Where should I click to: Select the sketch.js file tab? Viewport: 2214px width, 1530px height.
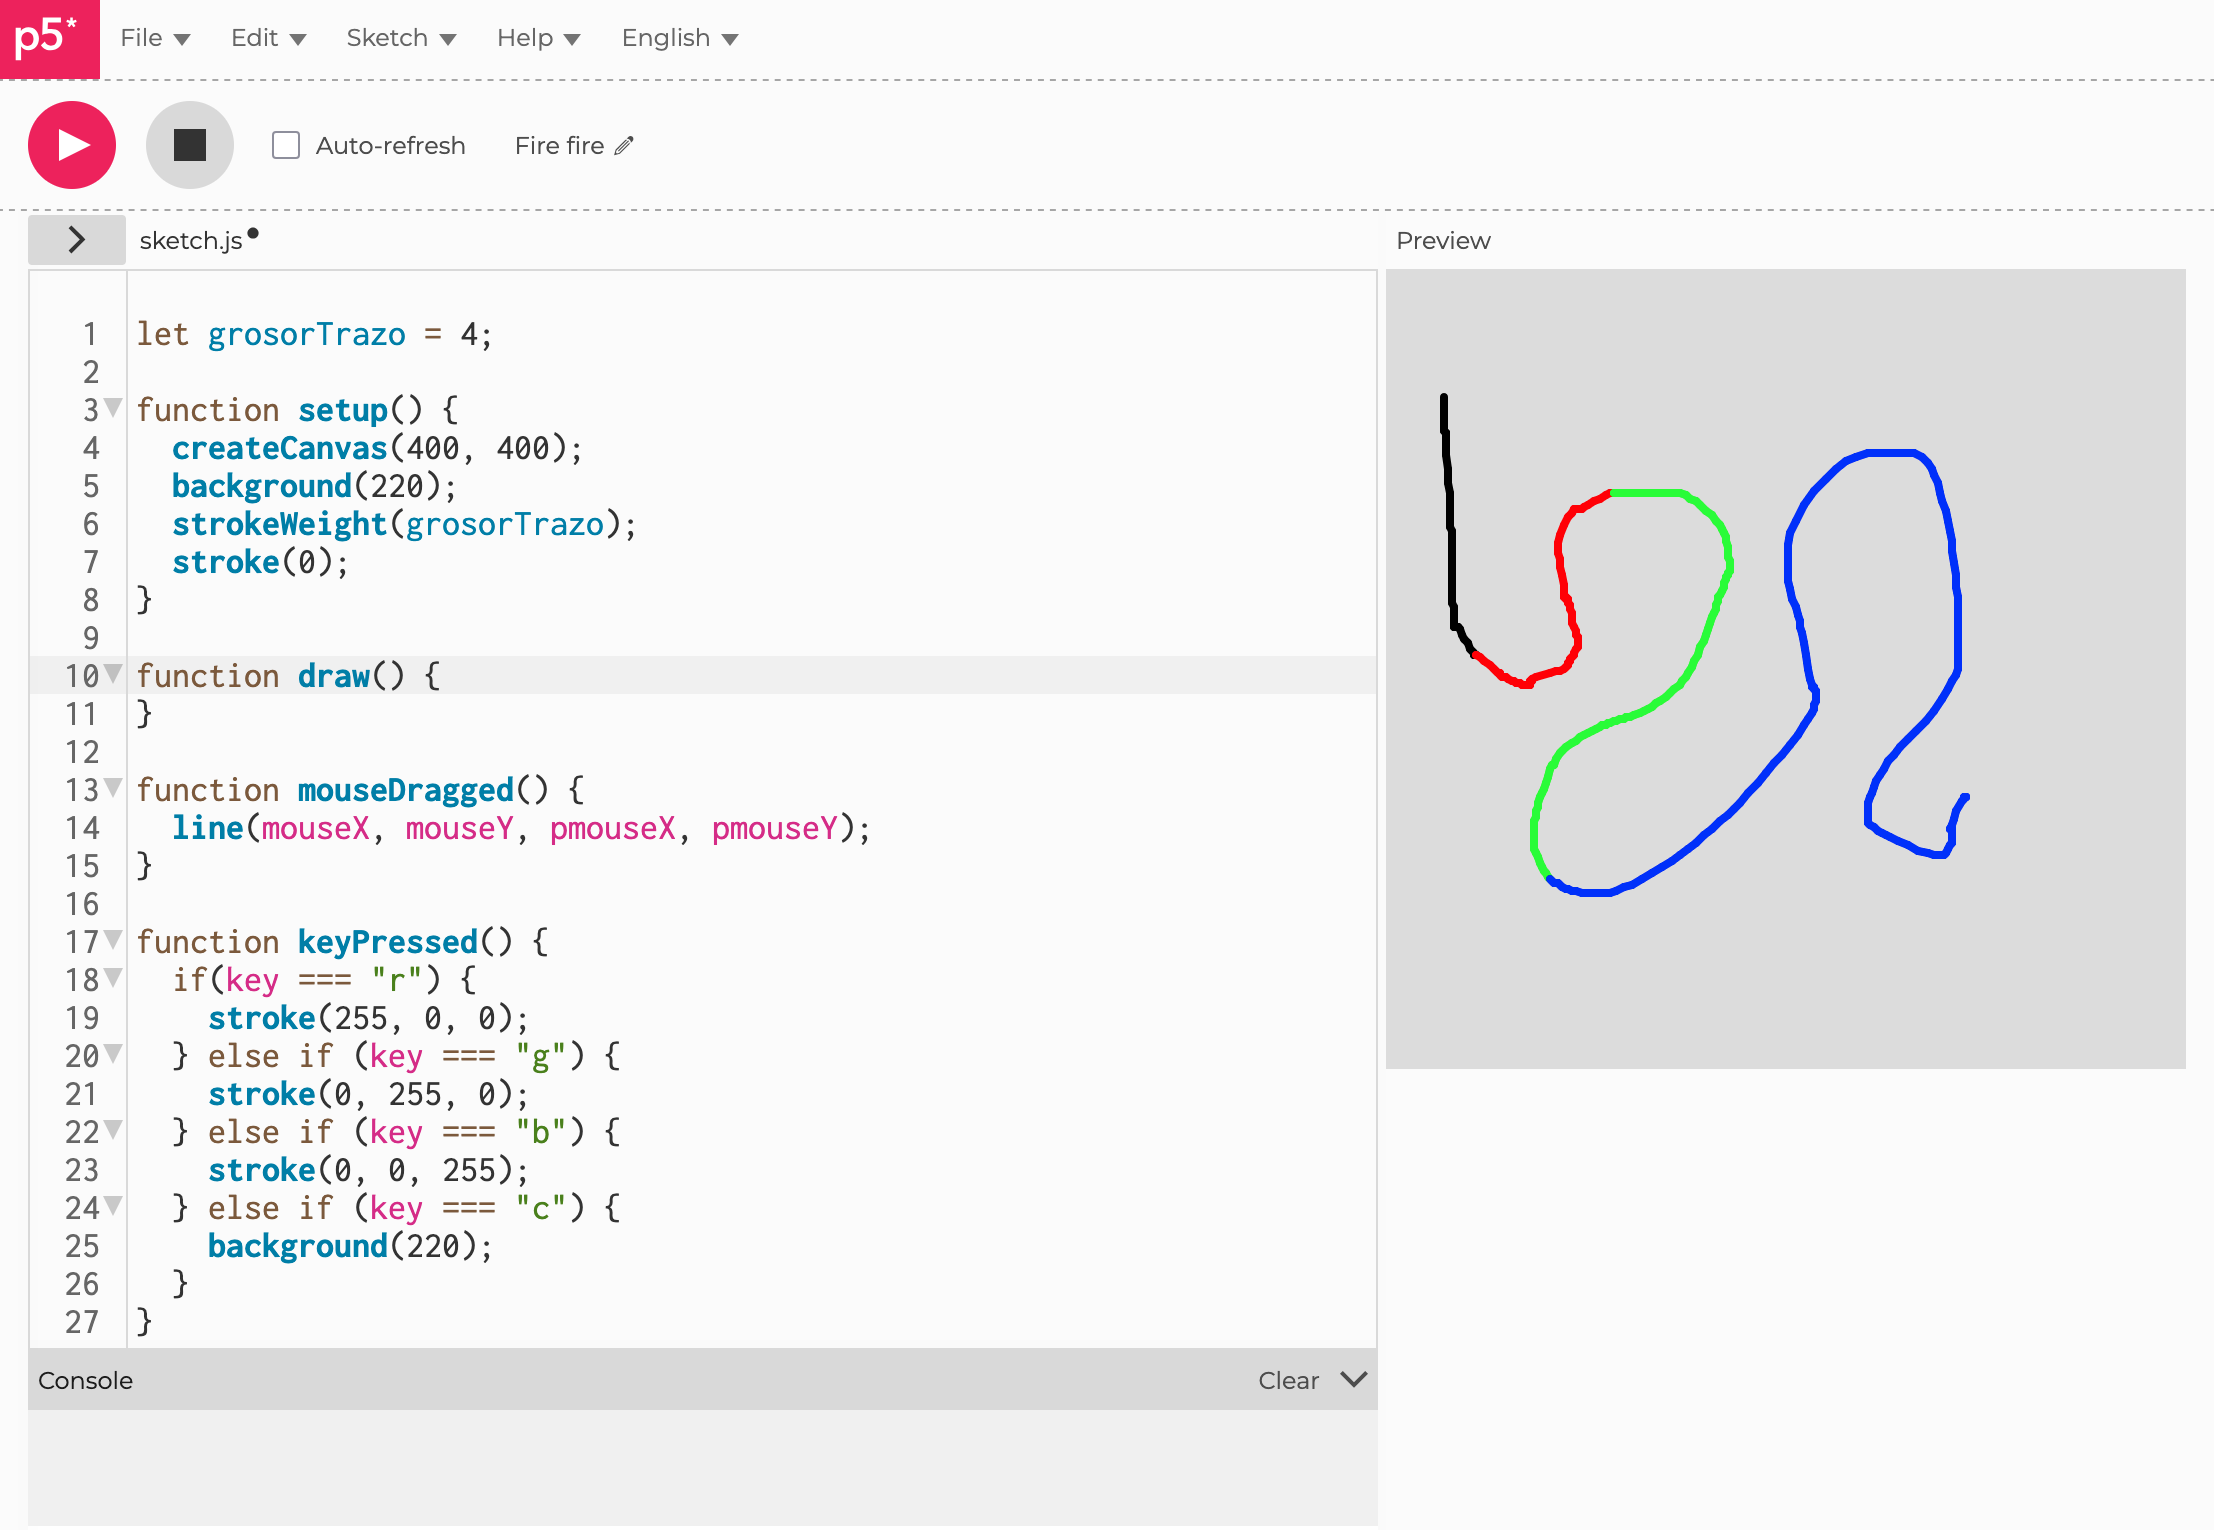pyautogui.click(x=191, y=241)
